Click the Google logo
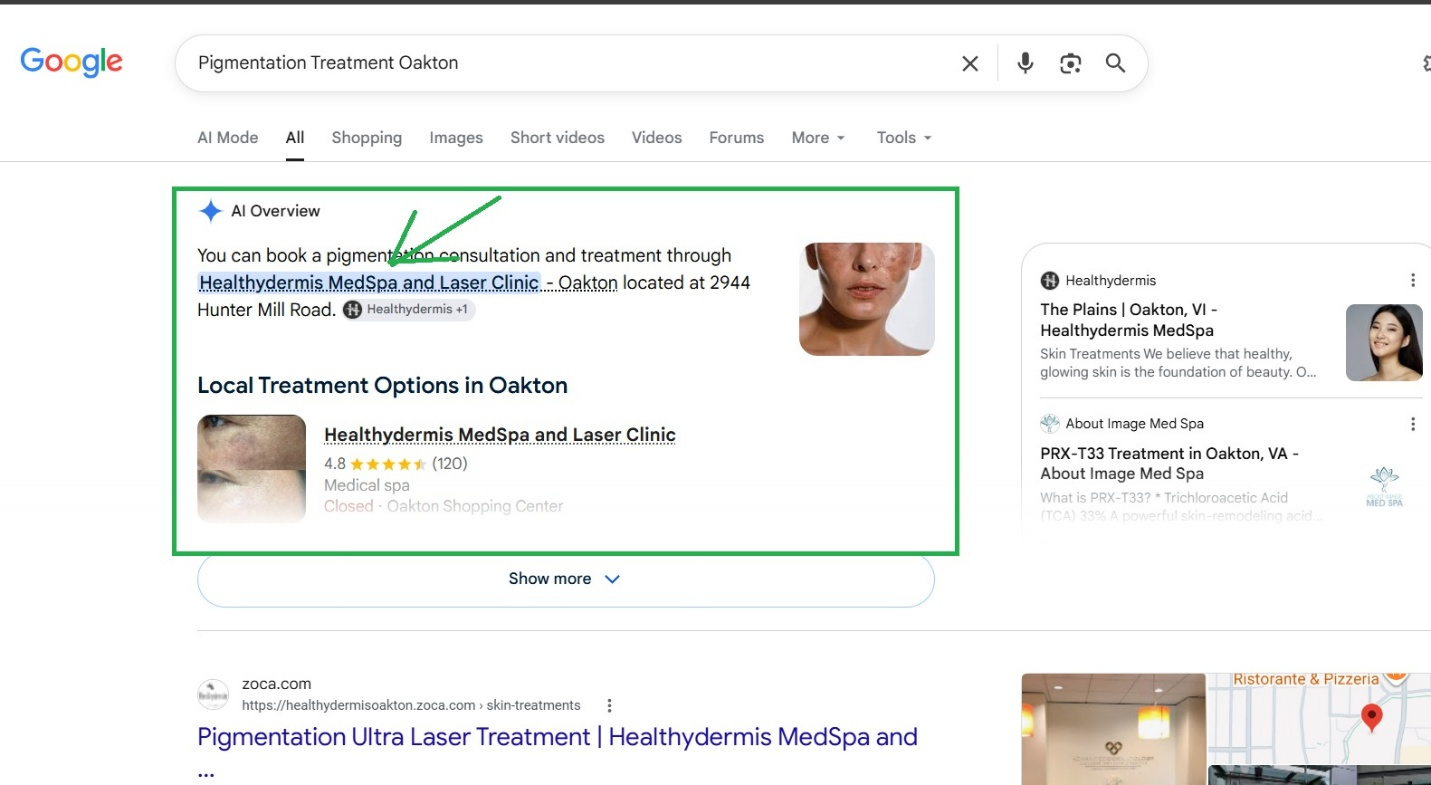 (x=71, y=61)
